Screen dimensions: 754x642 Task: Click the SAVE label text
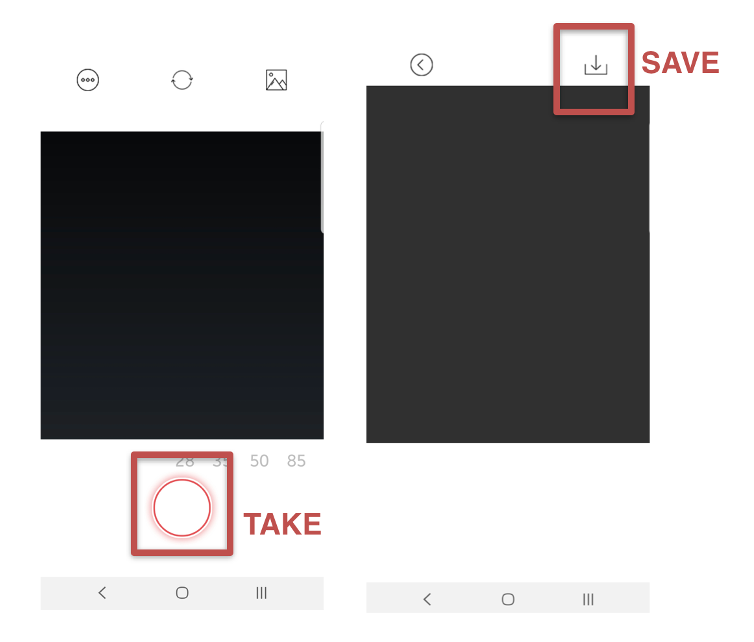680,63
